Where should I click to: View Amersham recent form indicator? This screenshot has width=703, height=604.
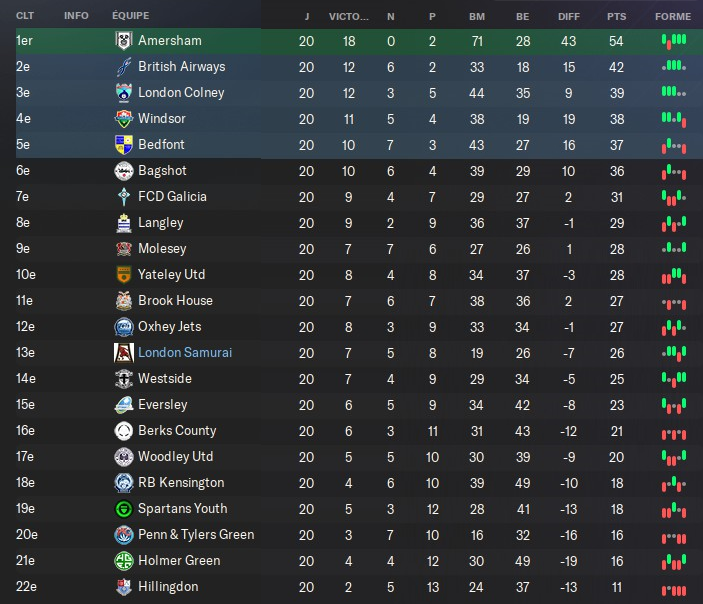673,41
